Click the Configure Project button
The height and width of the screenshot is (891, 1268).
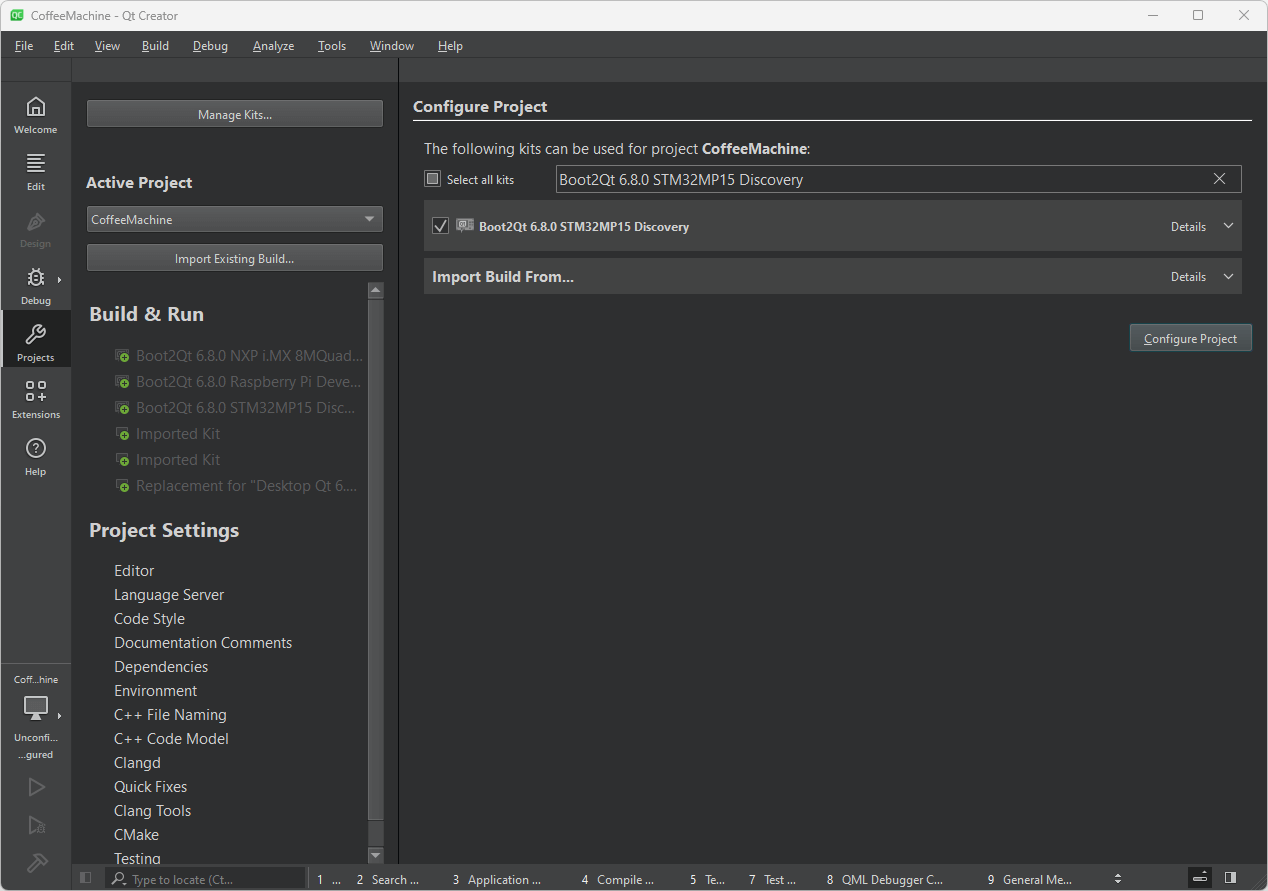1190,338
